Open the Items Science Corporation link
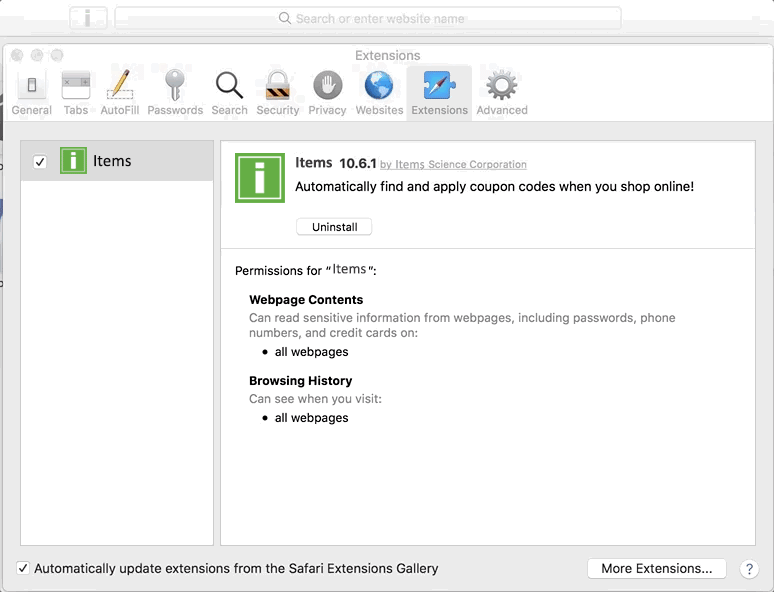 pos(453,164)
